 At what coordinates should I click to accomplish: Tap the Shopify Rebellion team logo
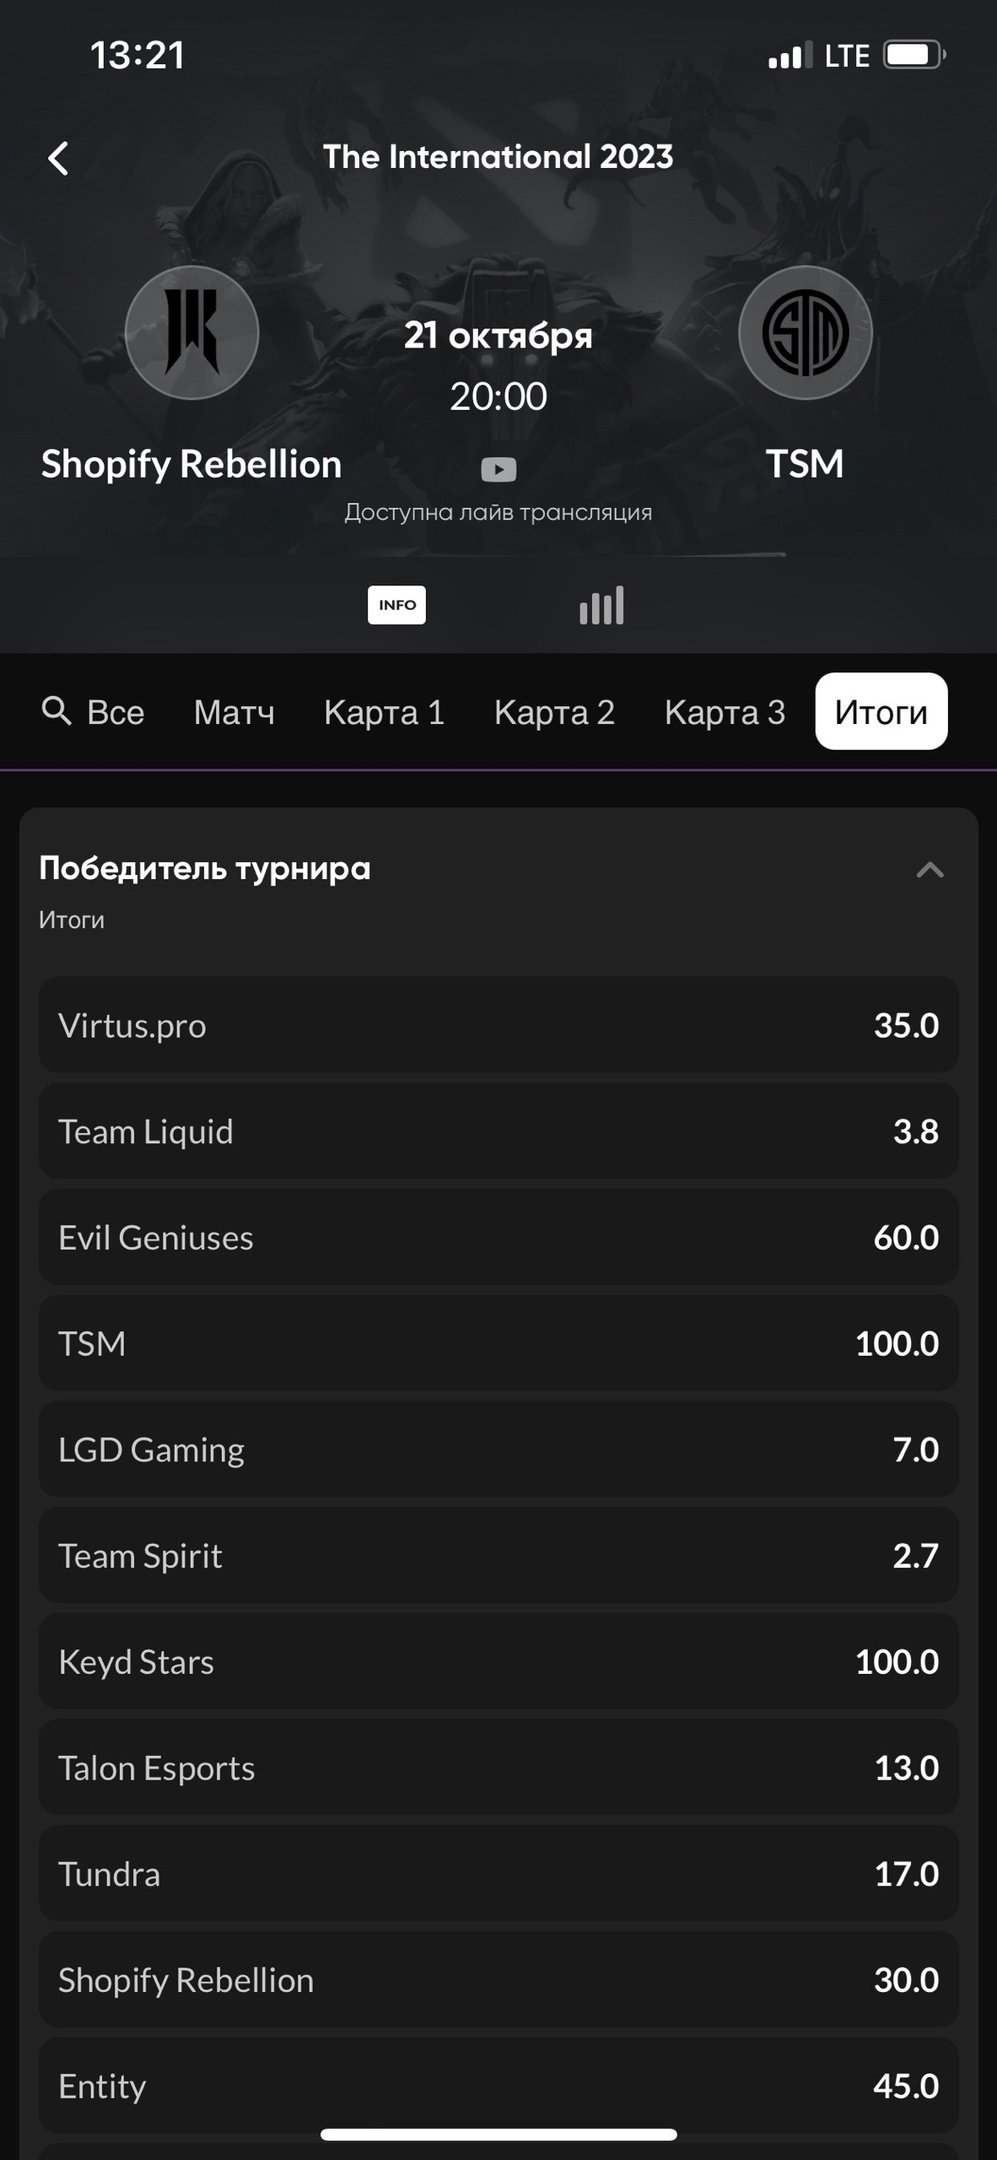pyautogui.click(x=192, y=333)
